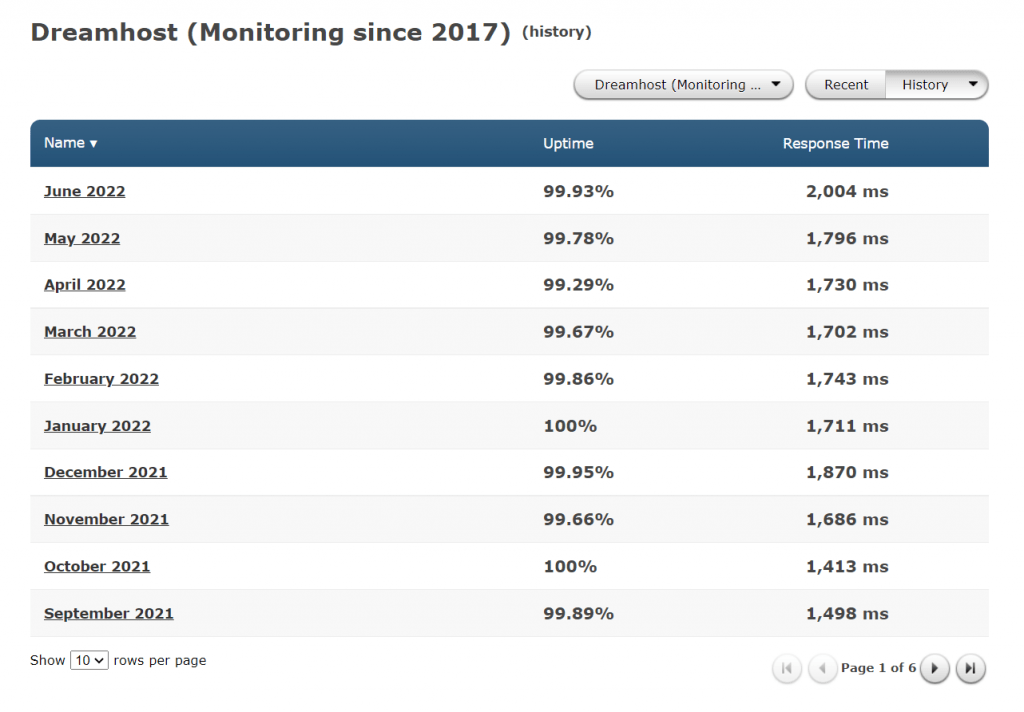Screen dimensions: 1024x712
Task: Open the October 2021 report
Action: click(x=97, y=566)
